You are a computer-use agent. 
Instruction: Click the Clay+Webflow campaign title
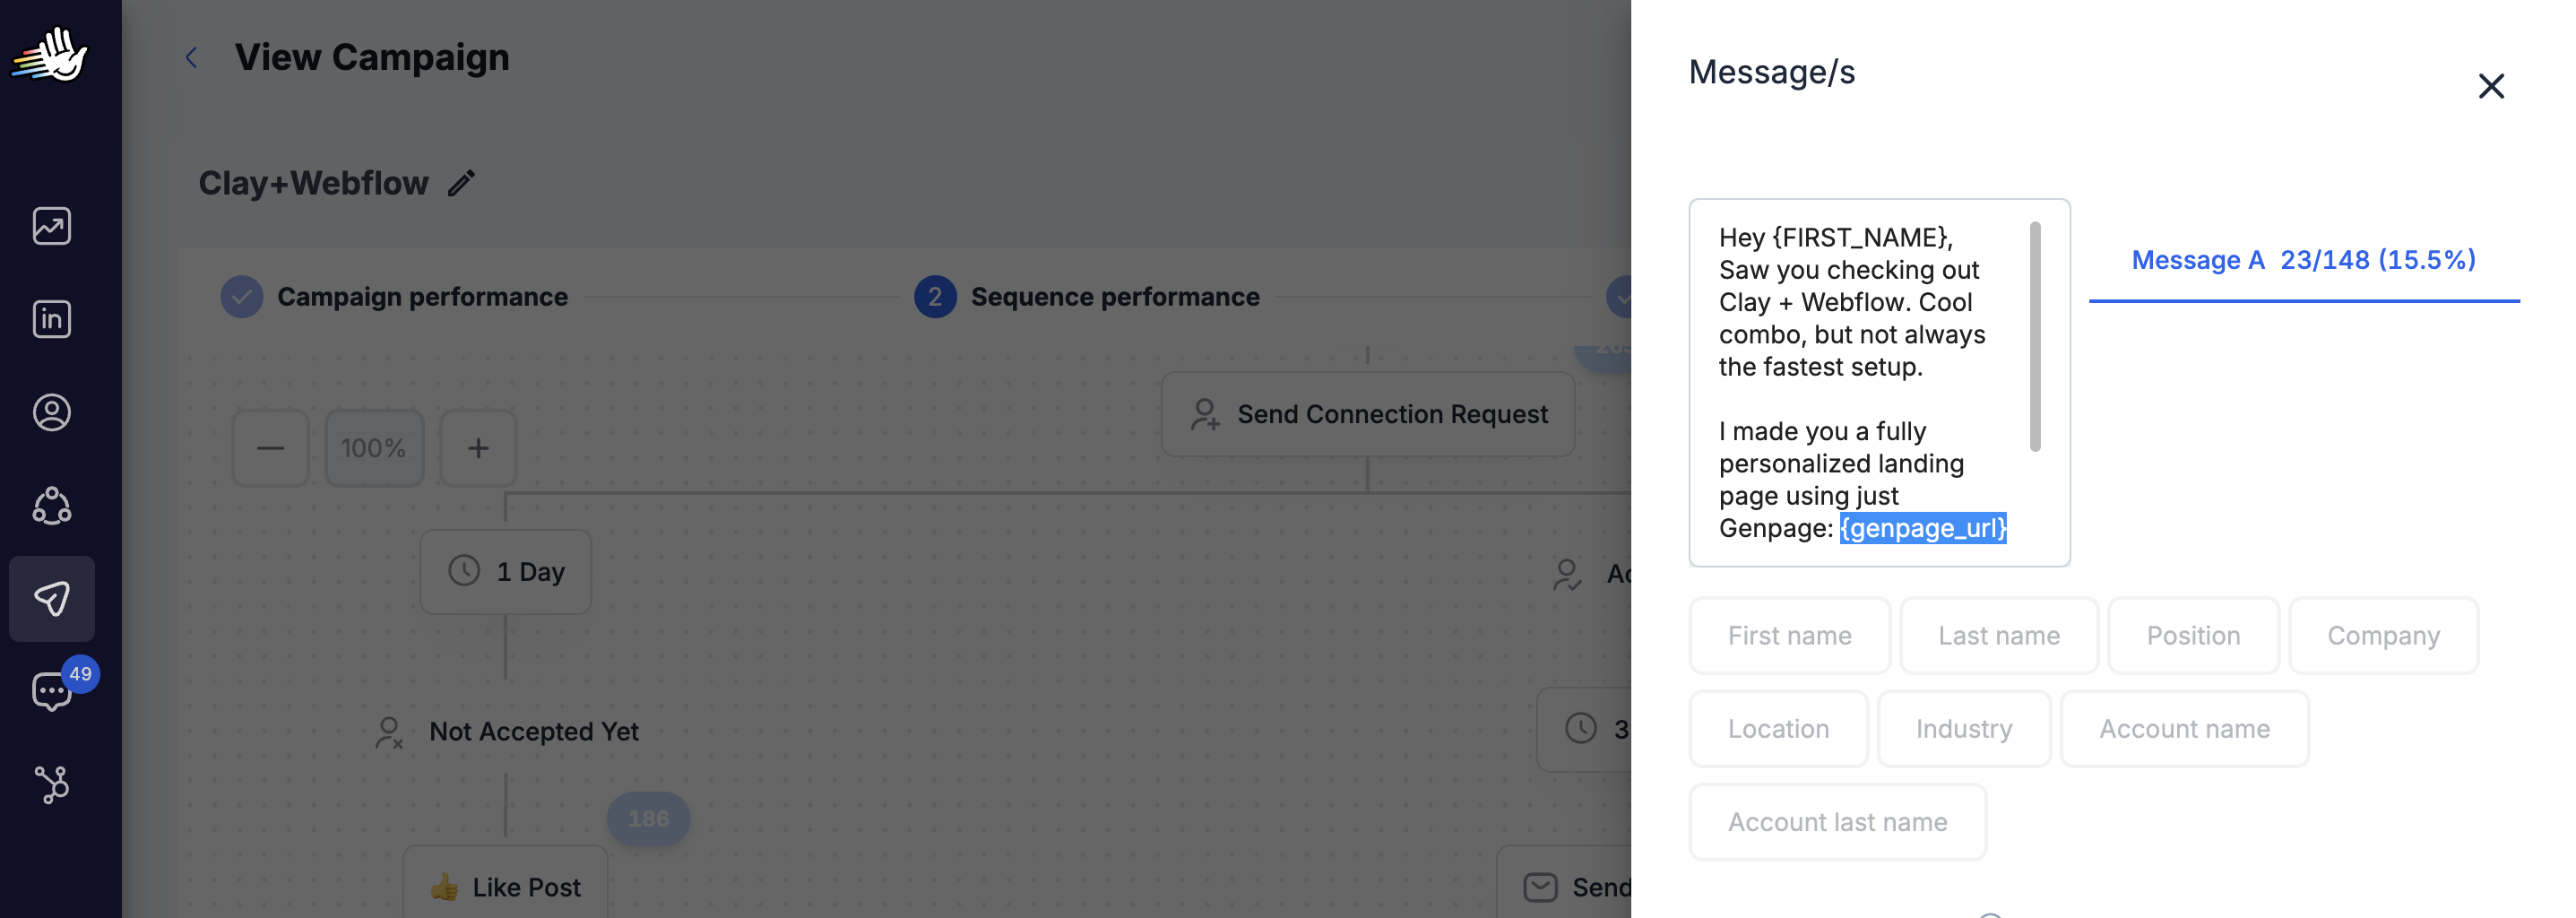(x=314, y=184)
